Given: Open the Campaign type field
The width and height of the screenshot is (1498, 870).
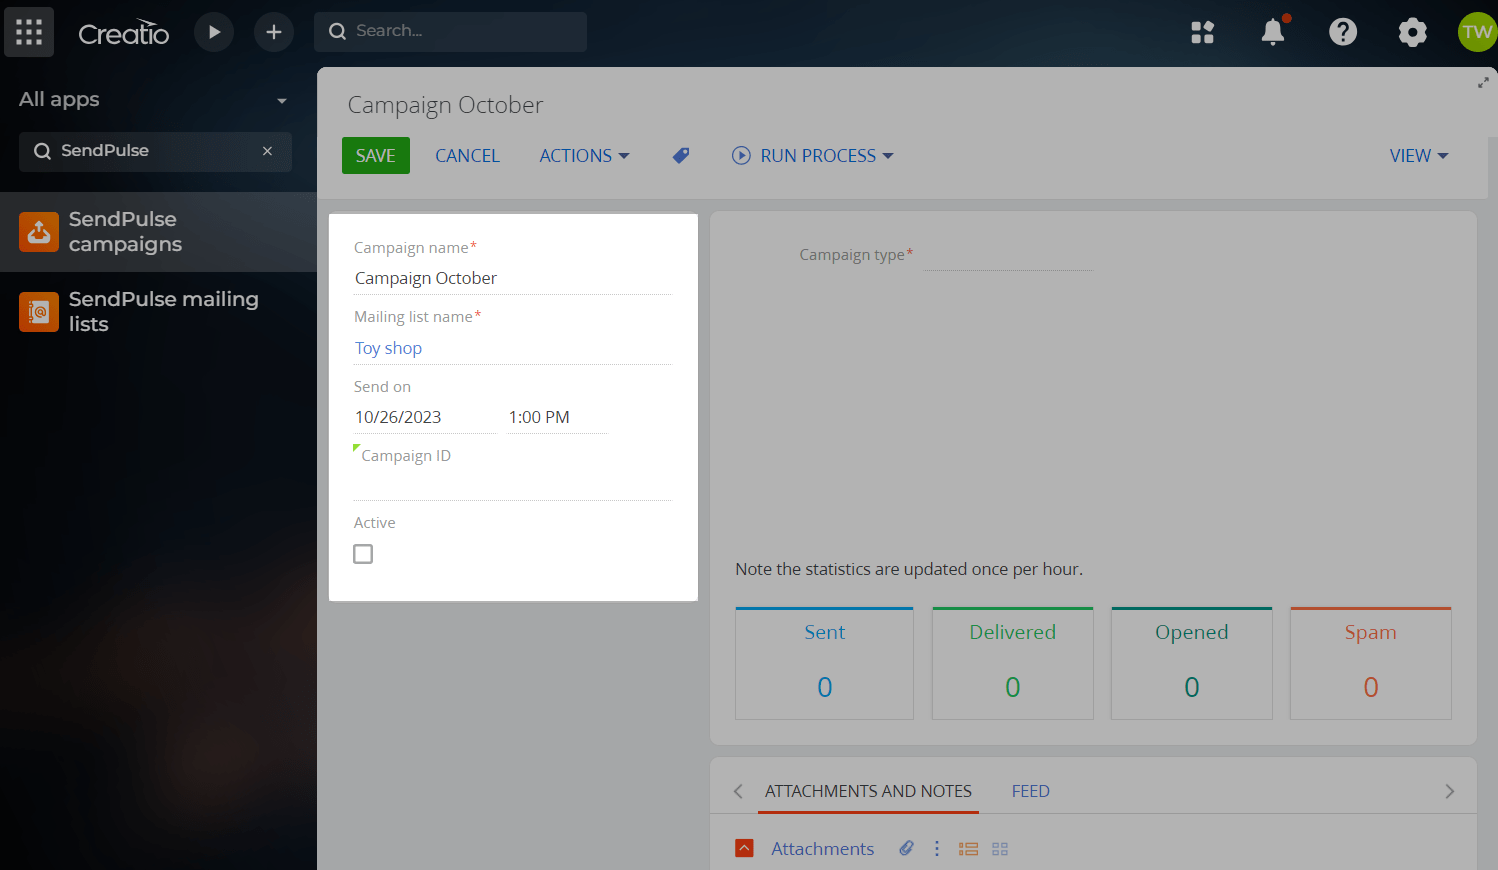Looking at the screenshot, I should click(1008, 256).
